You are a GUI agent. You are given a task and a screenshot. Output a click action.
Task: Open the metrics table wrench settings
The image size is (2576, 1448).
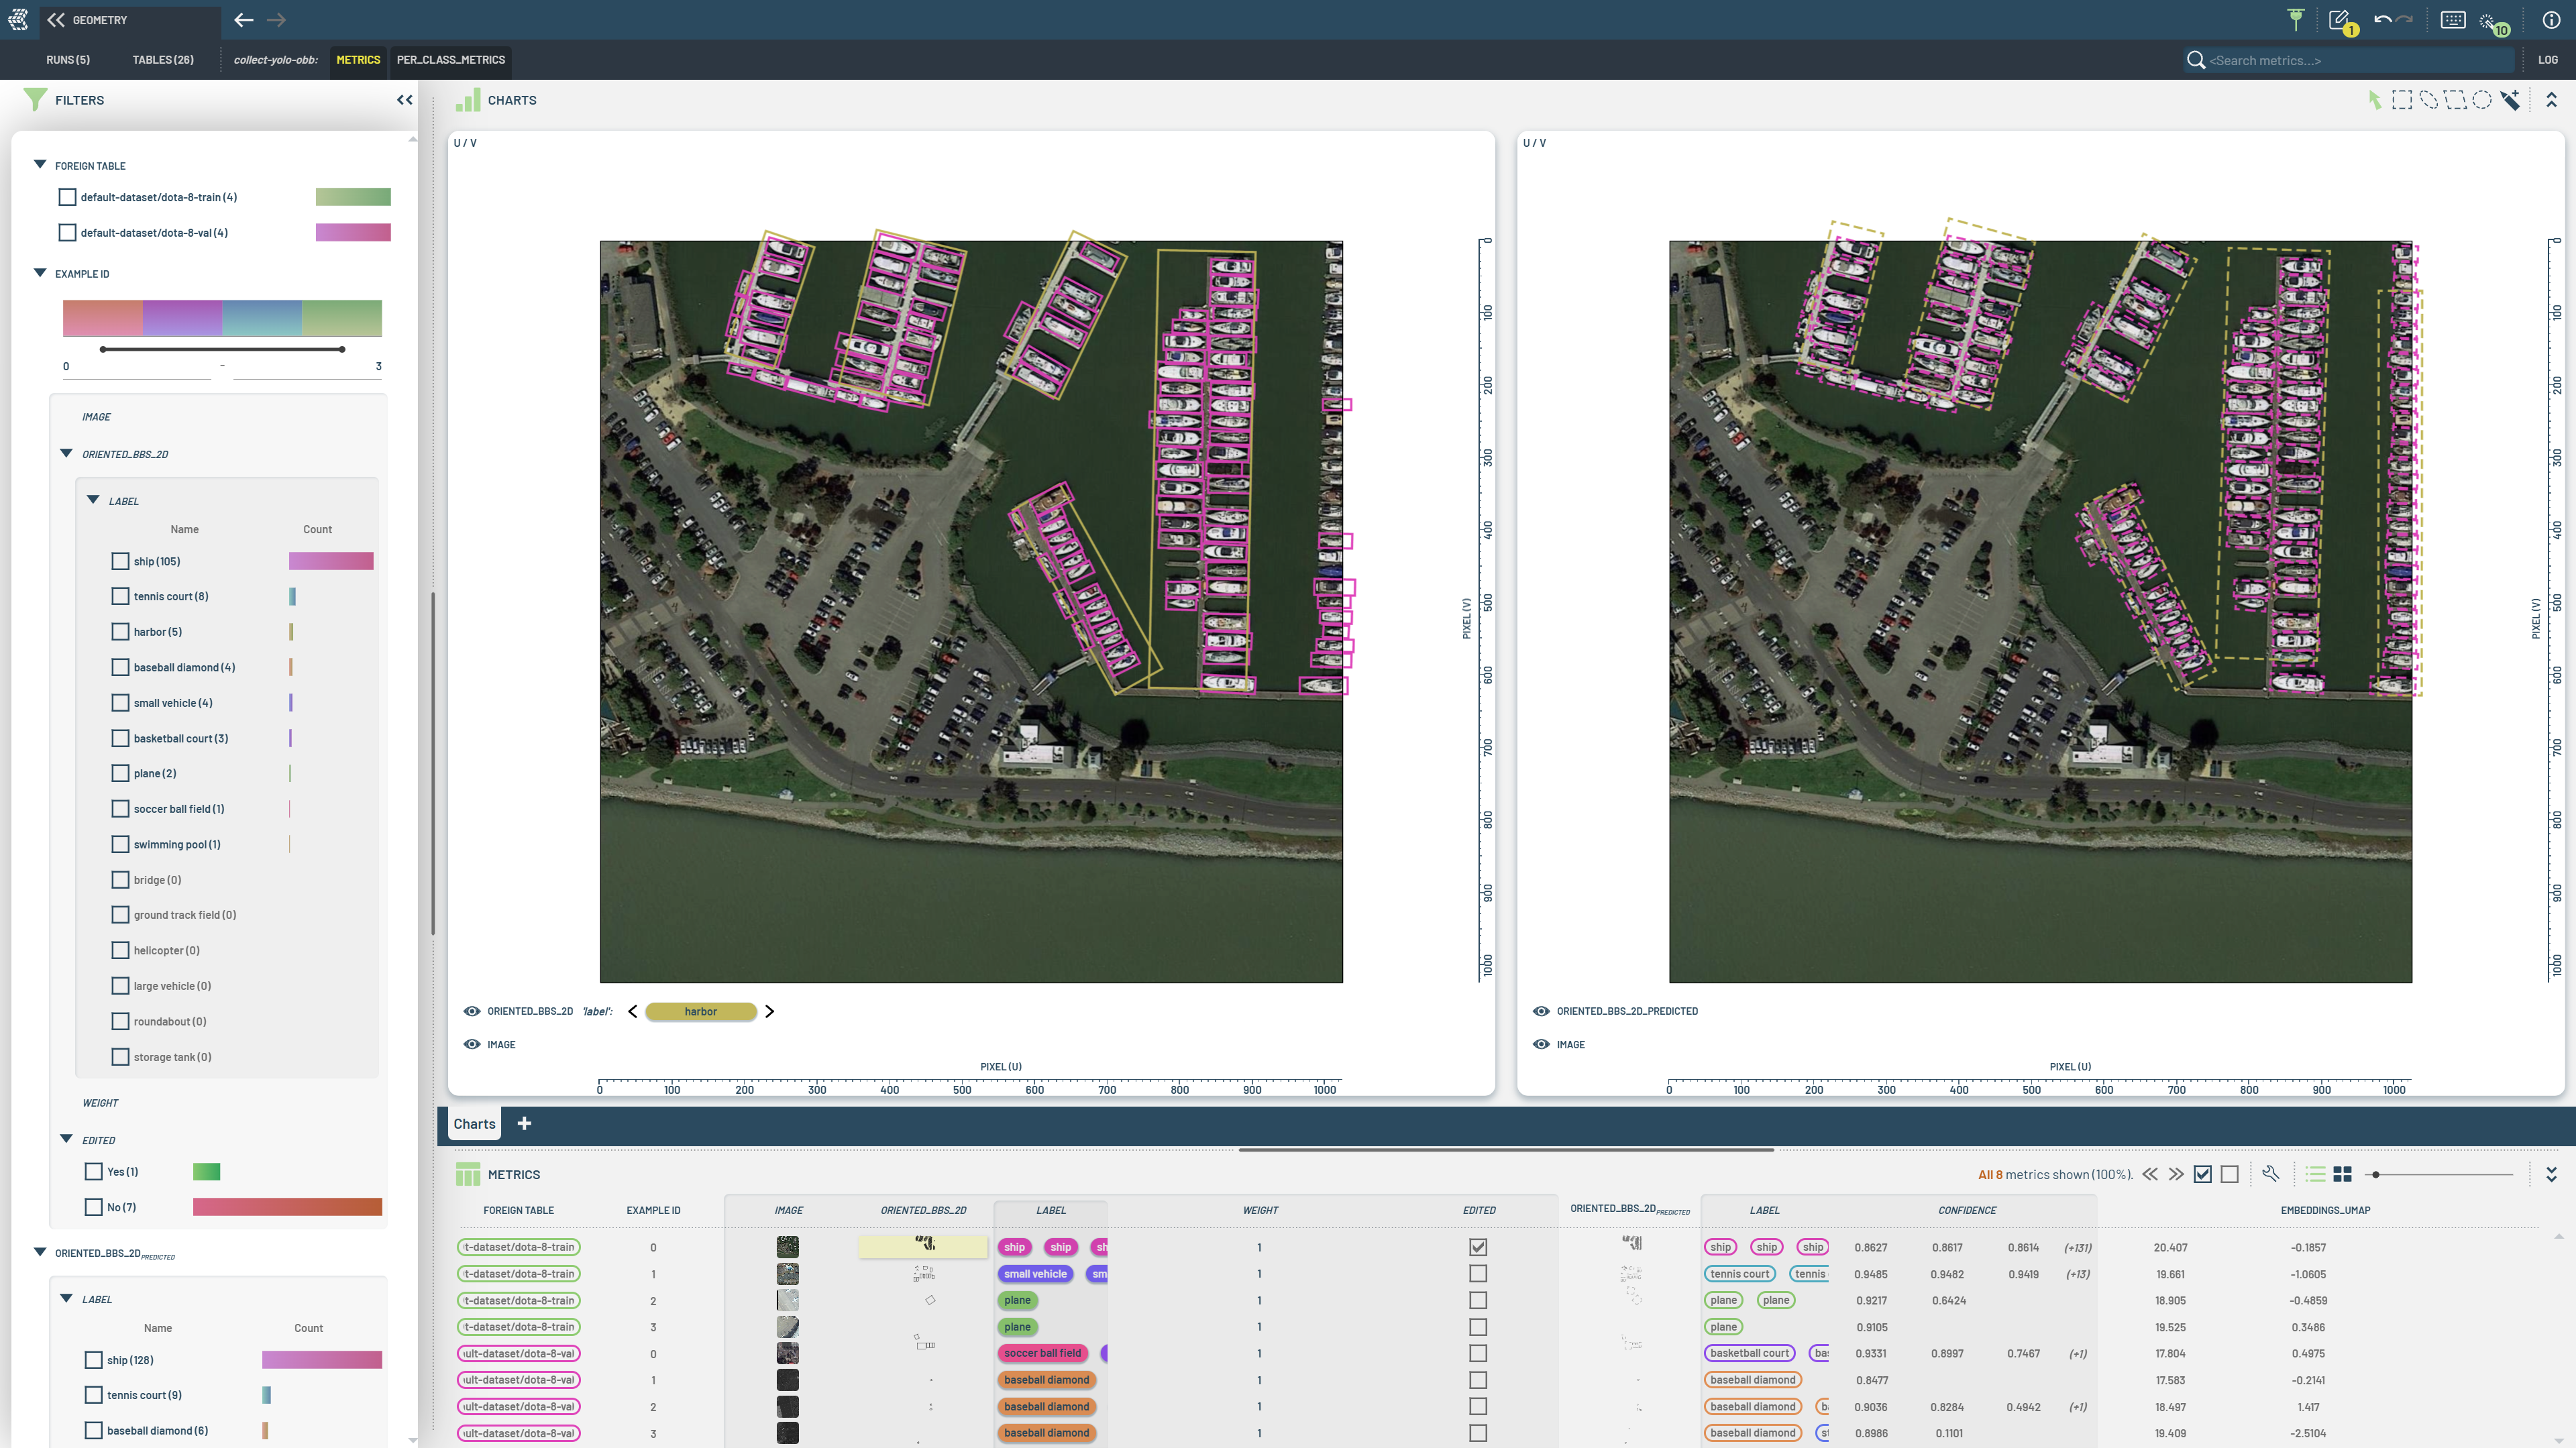2270,1174
